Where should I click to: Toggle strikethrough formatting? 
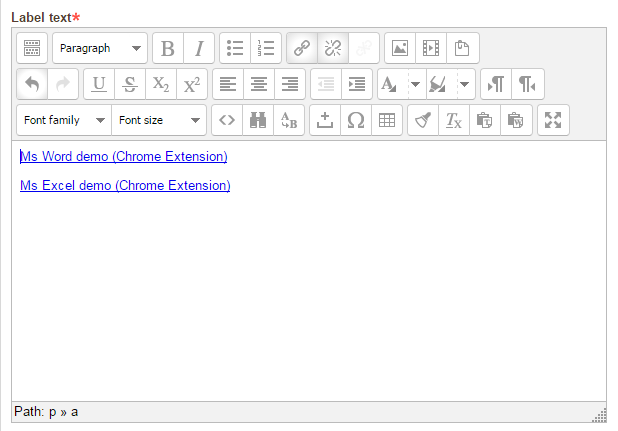pos(130,84)
